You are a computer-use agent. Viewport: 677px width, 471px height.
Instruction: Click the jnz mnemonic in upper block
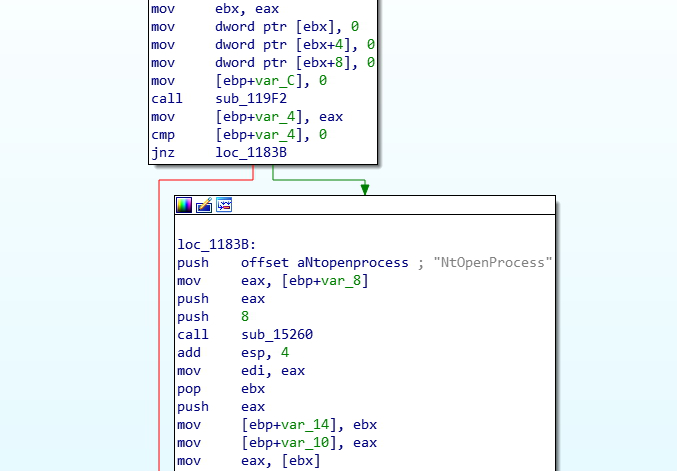[163, 152]
